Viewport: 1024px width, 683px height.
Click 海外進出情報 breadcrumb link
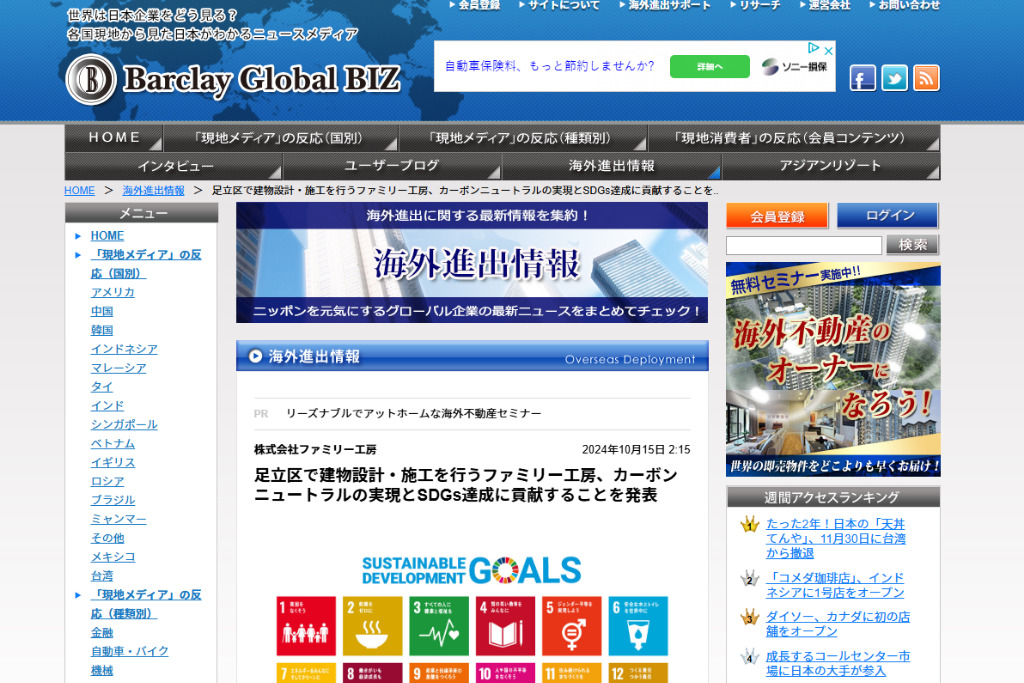point(153,190)
